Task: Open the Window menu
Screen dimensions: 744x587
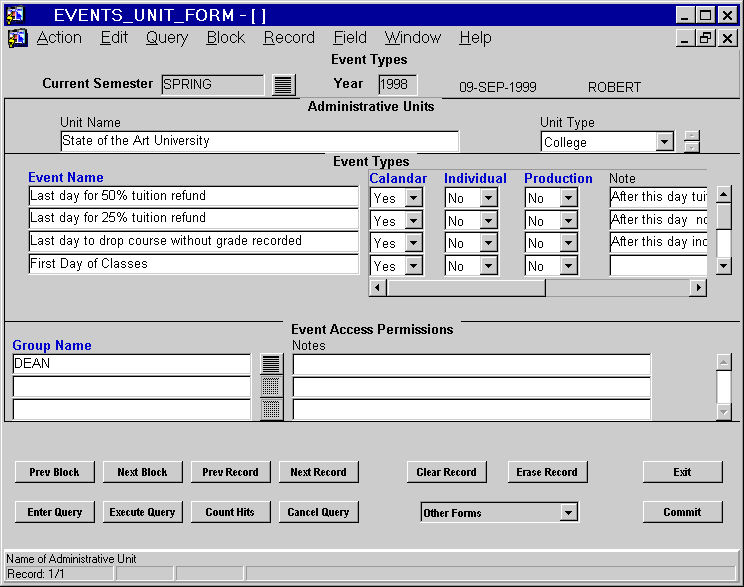Action: point(413,37)
